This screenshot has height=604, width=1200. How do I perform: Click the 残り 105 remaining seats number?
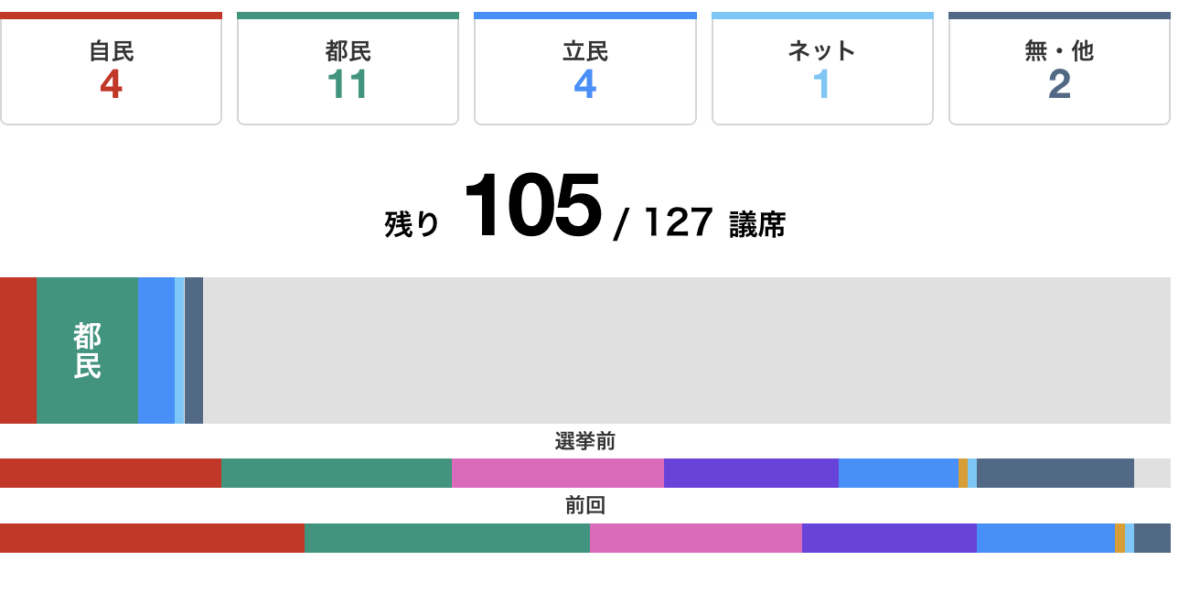tap(533, 206)
